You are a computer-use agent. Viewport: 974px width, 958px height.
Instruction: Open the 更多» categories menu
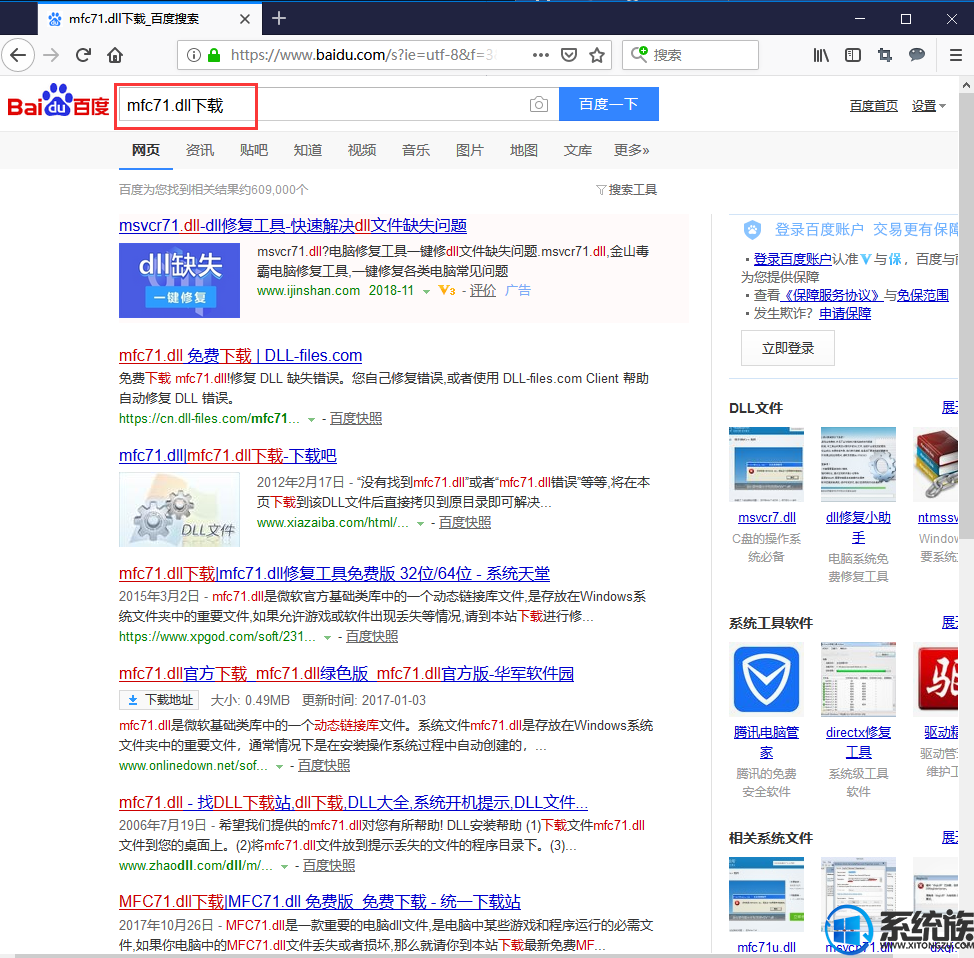[x=632, y=150]
